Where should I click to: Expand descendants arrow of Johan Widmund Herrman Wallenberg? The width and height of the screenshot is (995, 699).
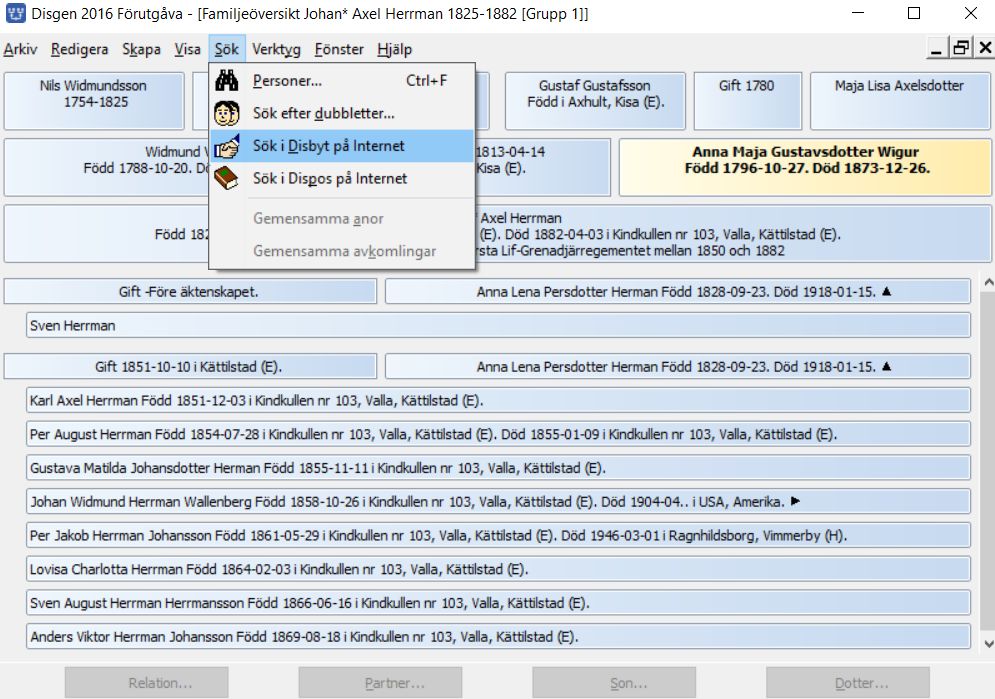point(795,501)
